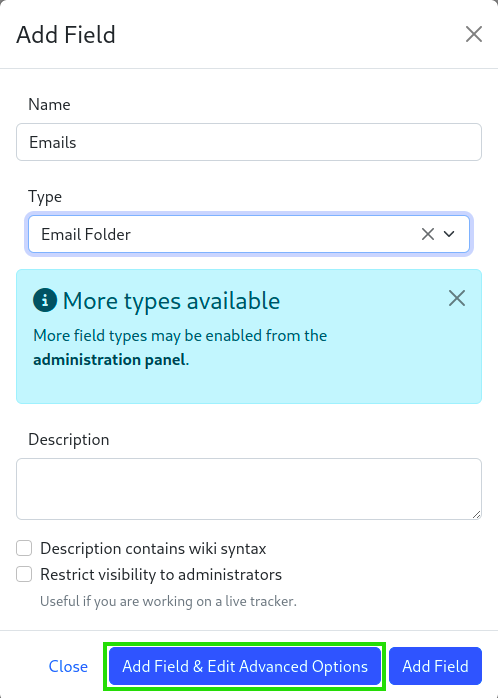The height and width of the screenshot is (698, 498).
Task: Click into the Description text area
Action: (249, 489)
